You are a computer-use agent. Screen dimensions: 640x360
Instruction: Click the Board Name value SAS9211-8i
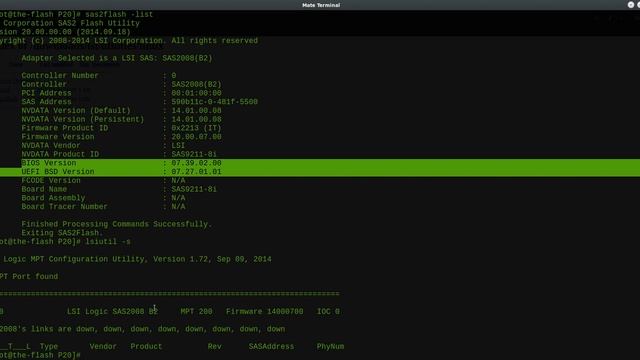tap(194, 189)
